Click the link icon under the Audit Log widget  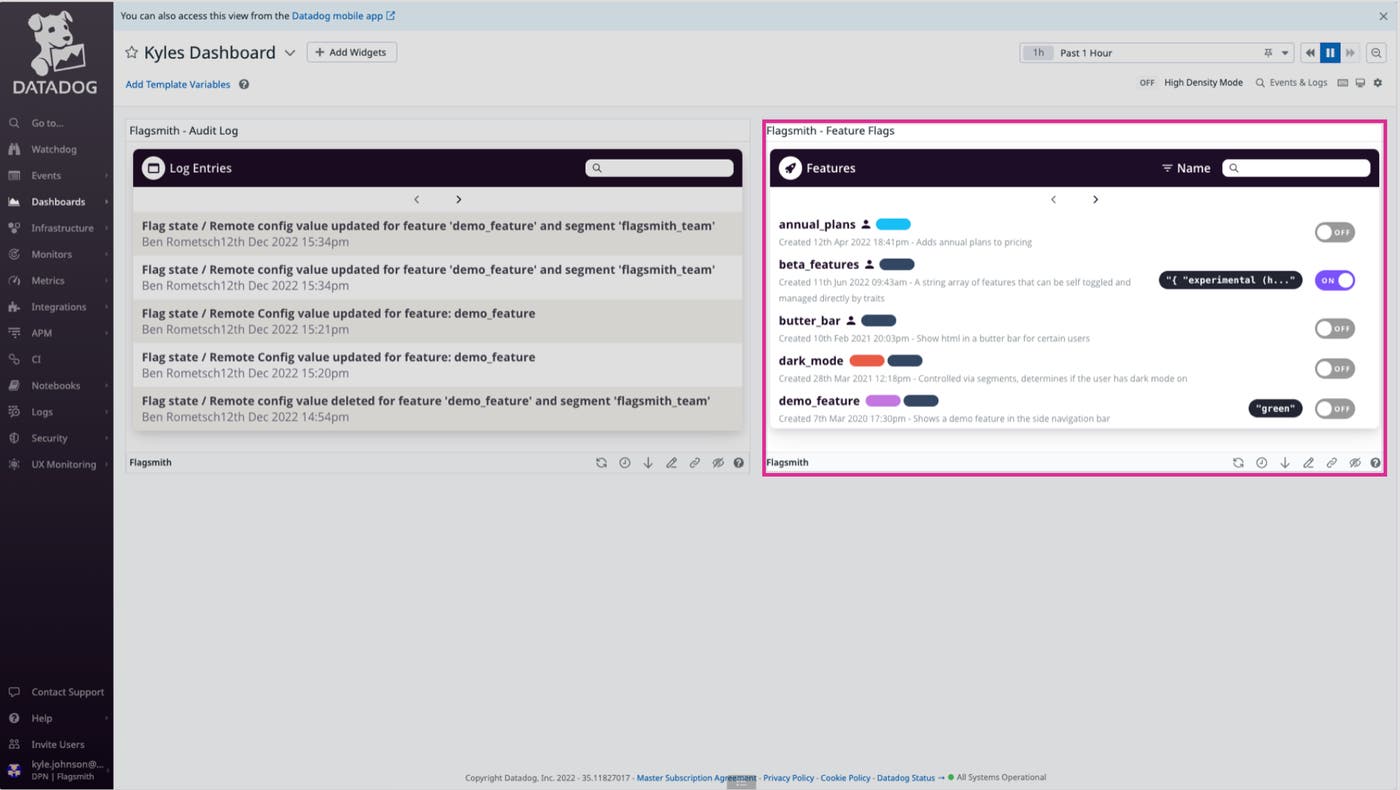[x=694, y=463]
